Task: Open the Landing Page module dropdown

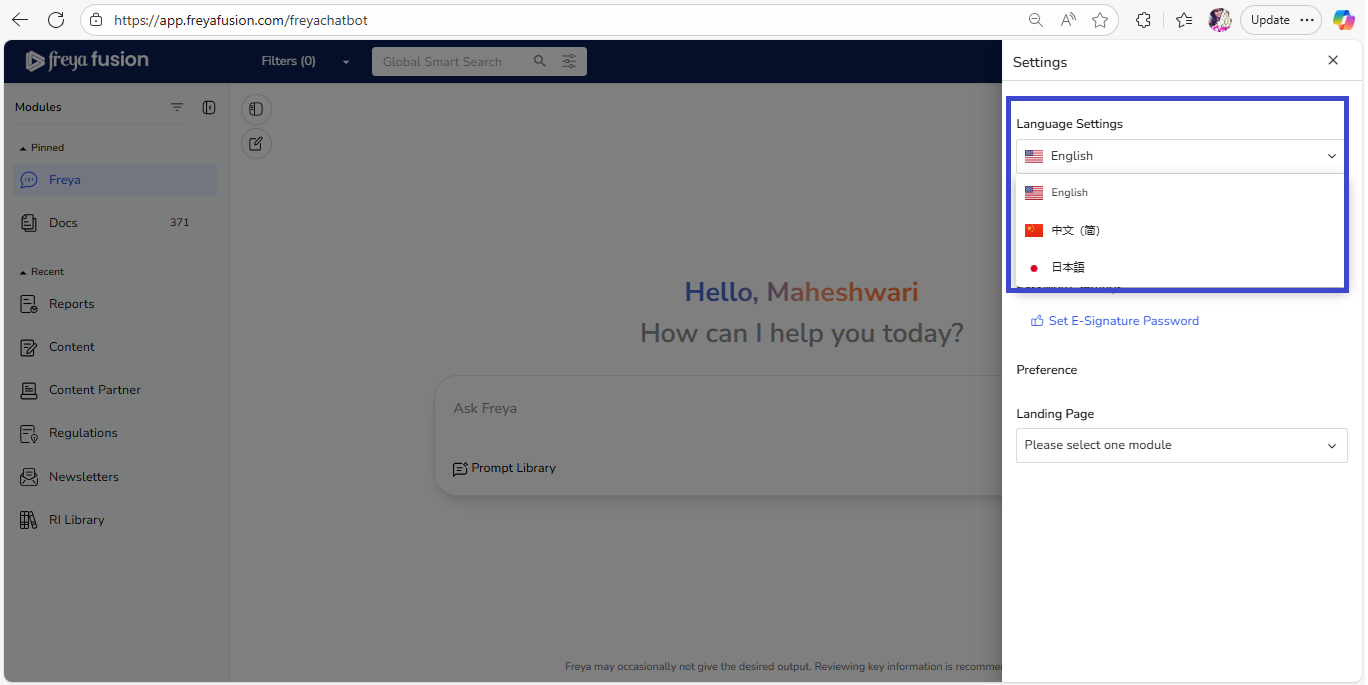Action: (x=1181, y=445)
